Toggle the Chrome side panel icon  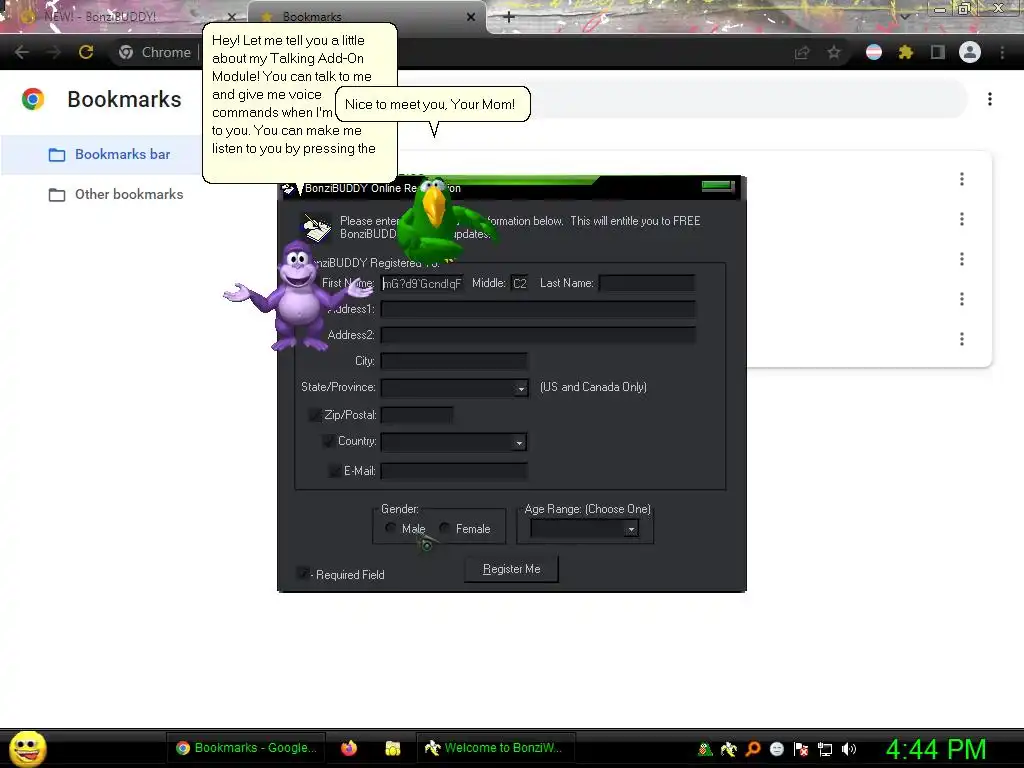click(938, 52)
